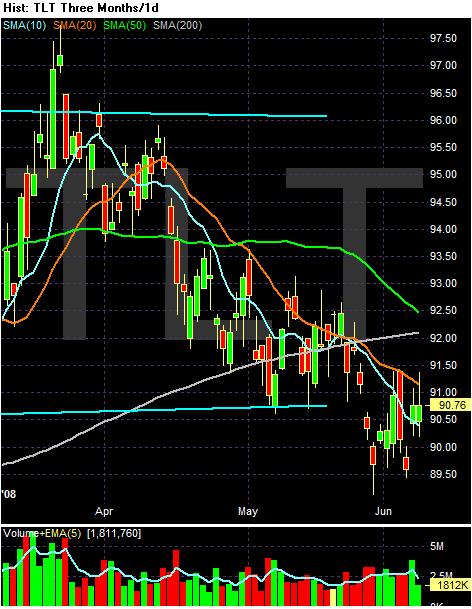The height and width of the screenshot is (609, 472).
Task: Click the 90.00 price axis label
Action: pyautogui.click(x=443, y=447)
